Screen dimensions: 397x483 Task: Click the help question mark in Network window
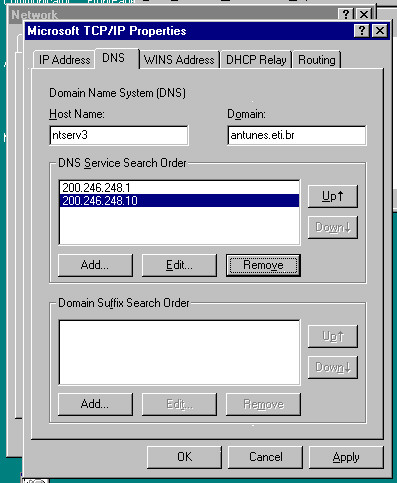[346, 14]
